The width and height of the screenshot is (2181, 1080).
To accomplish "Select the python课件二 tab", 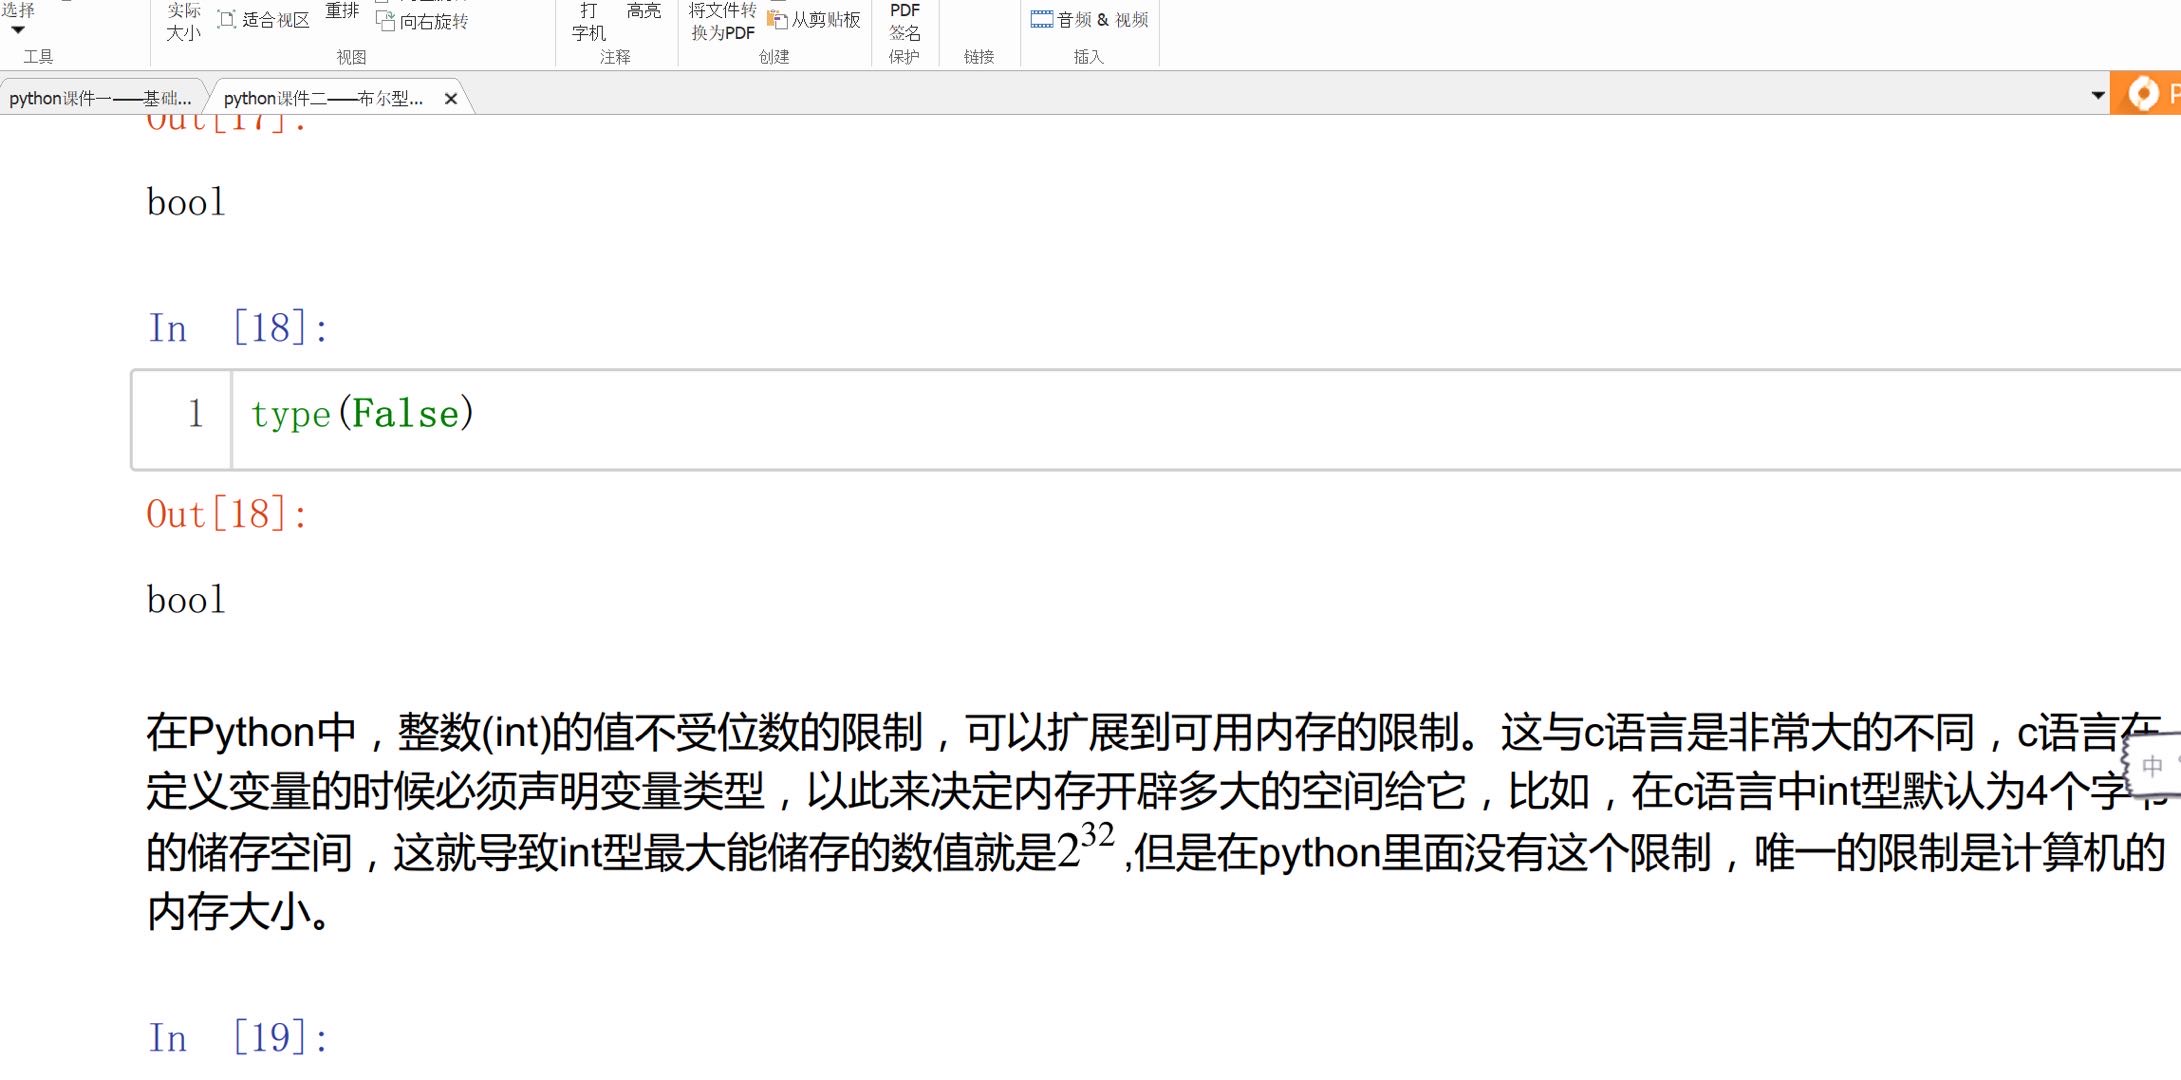I will pyautogui.click(x=322, y=98).
